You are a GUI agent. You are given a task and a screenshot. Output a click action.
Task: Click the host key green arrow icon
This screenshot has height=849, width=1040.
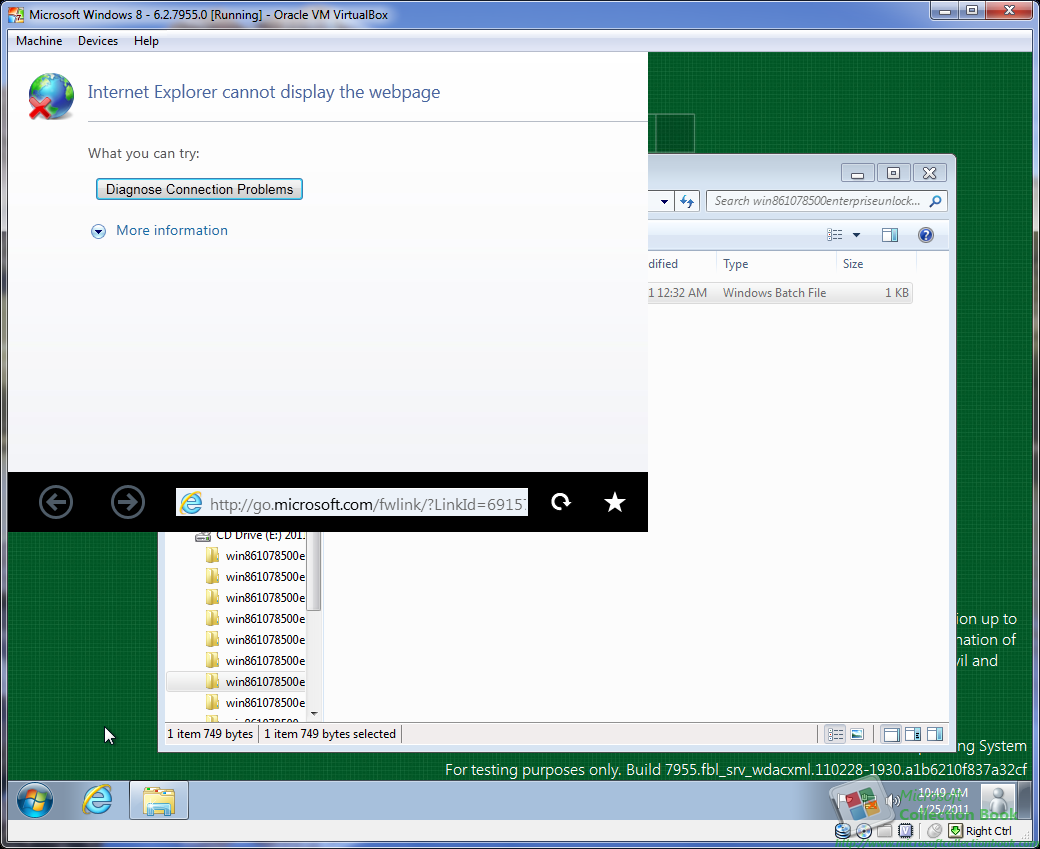[955, 831]
